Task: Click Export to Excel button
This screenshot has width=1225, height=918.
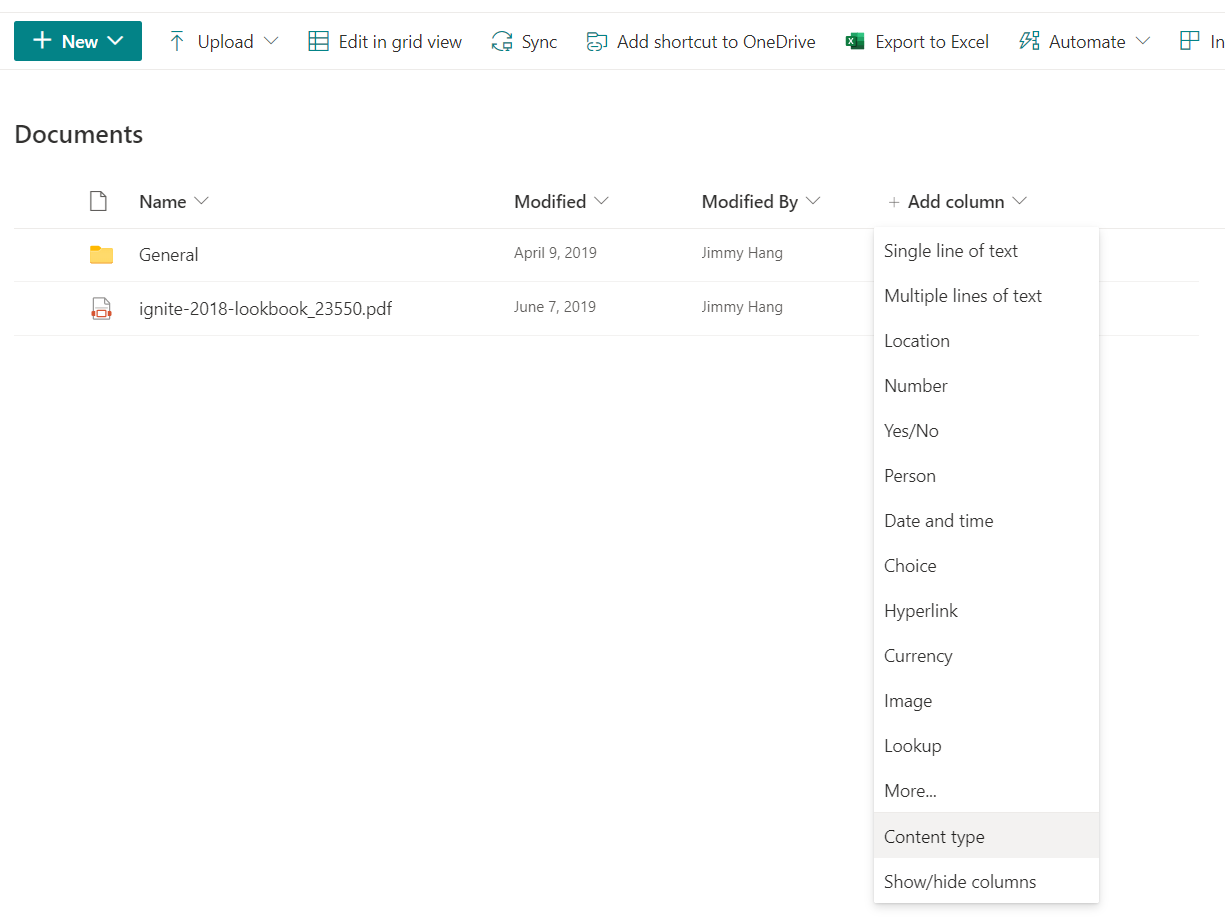Action: click(x=917, y=41)
